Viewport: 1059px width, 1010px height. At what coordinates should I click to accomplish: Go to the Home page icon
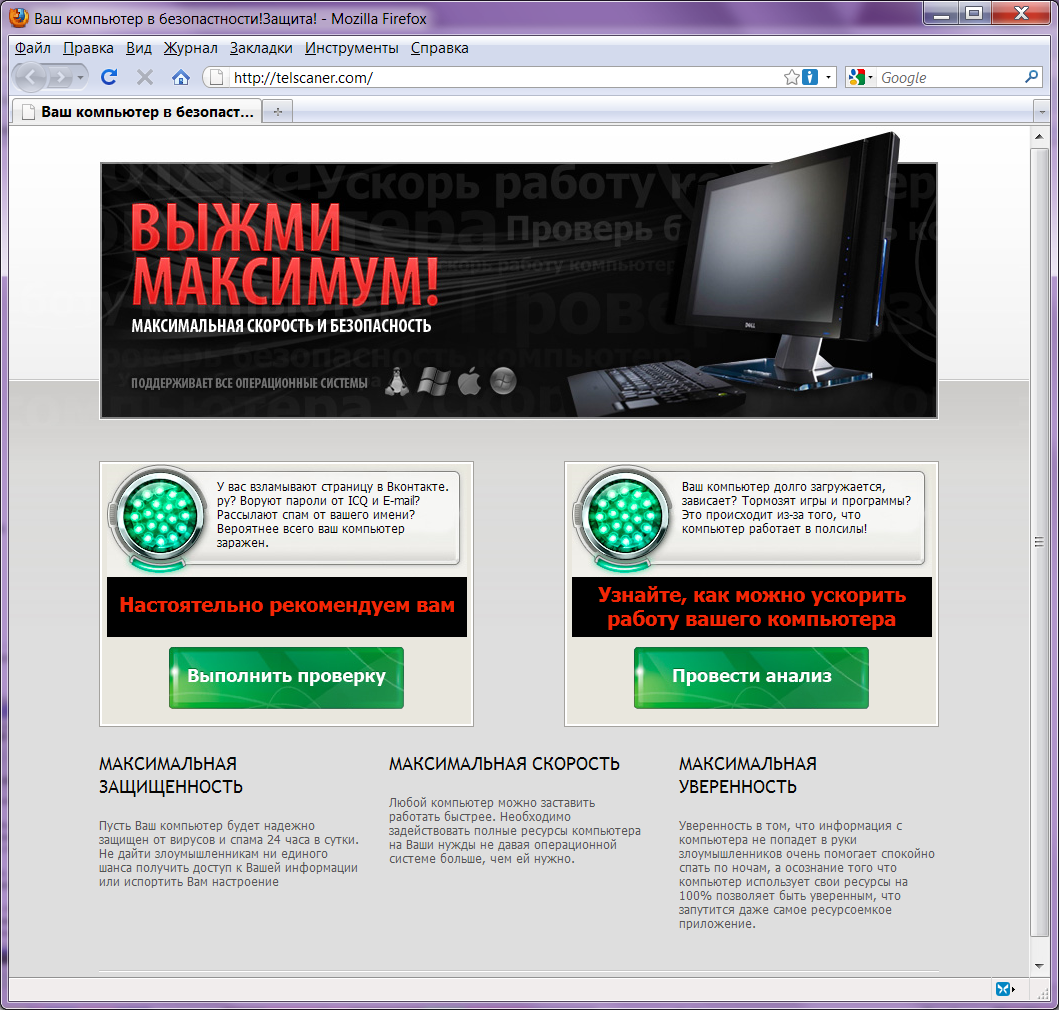click(180, 78)
